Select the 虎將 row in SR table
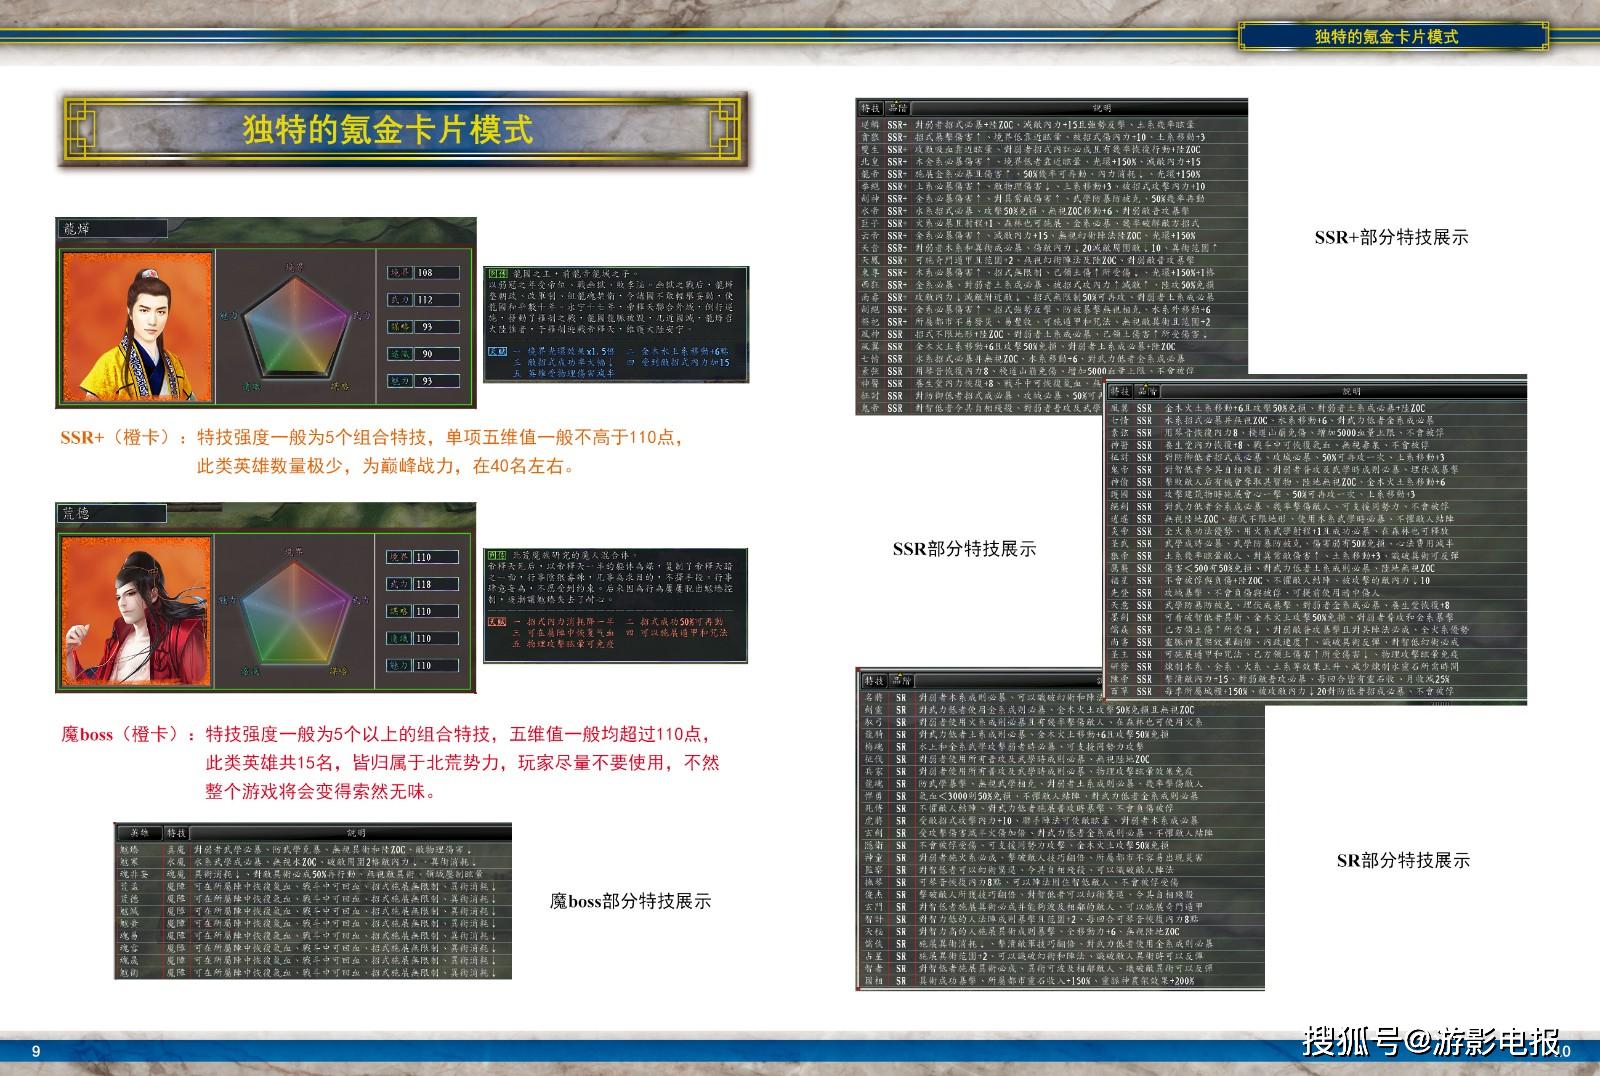1600x1076 pixels. 1061,820
